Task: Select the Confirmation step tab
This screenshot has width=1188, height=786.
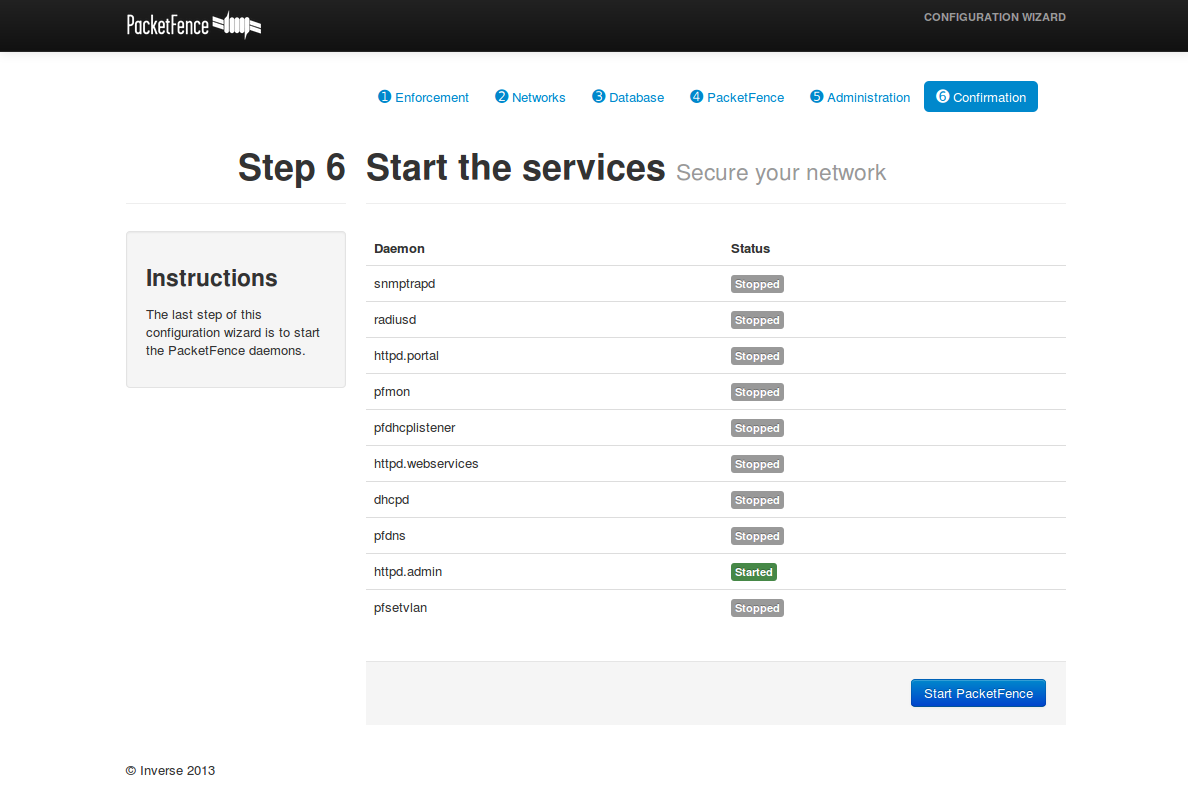Action: click(x=981, y=97)
